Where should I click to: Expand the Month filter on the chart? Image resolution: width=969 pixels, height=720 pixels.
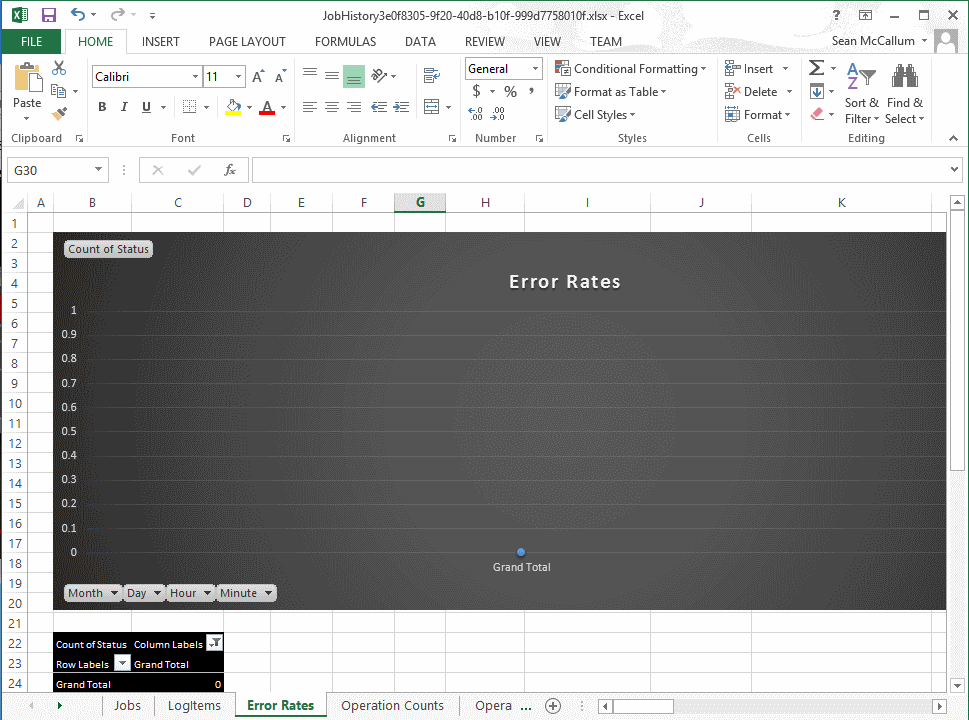(92, 593)
